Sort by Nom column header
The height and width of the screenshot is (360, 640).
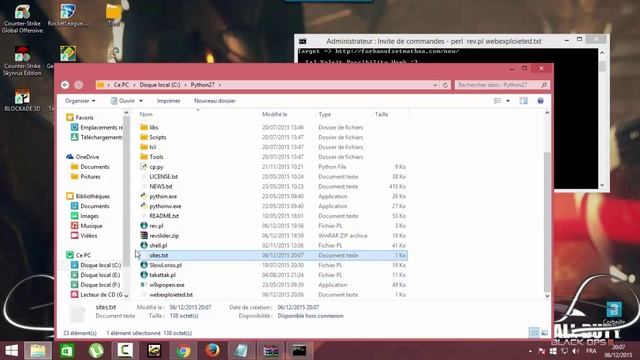pyautogui.click(x=146, y=114)
